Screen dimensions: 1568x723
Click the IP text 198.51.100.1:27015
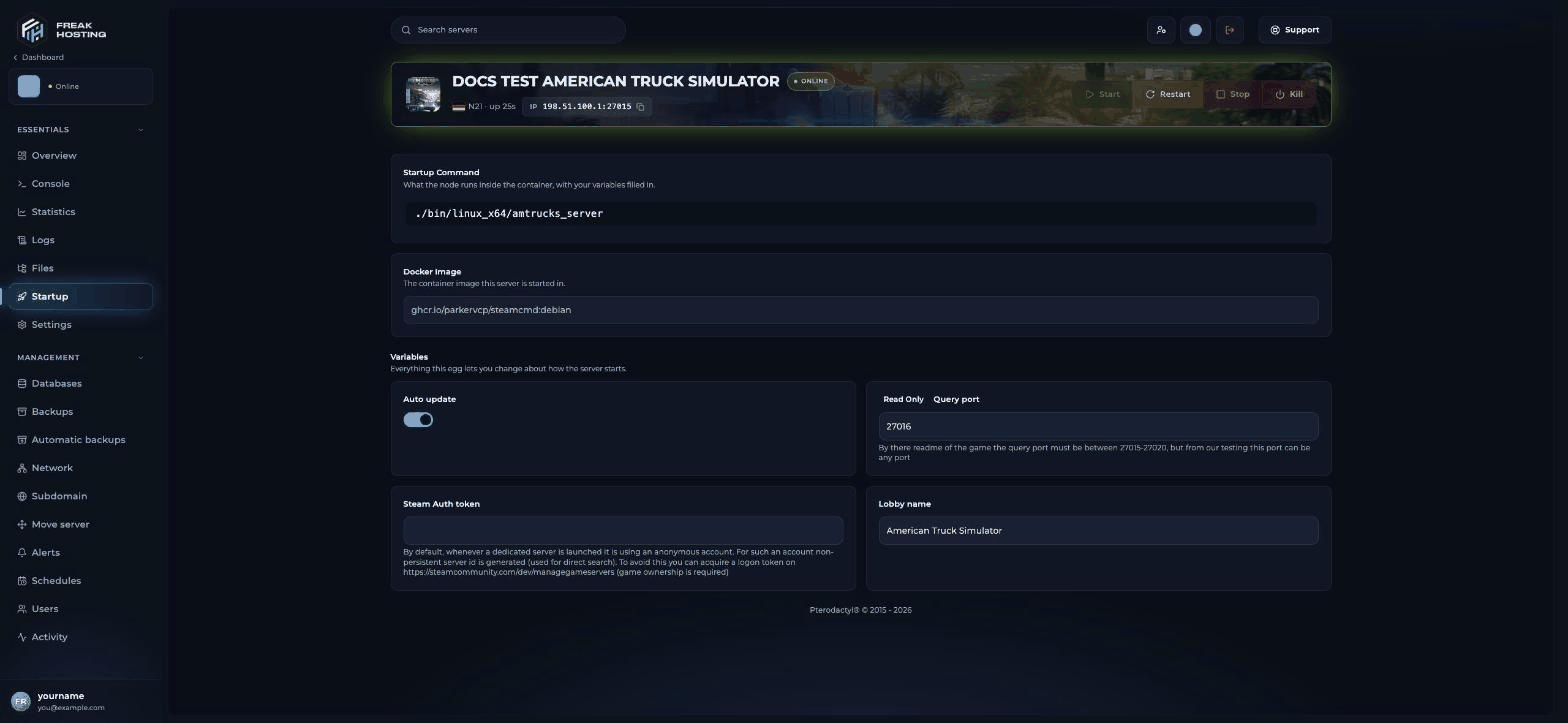[x=587, y=107]
